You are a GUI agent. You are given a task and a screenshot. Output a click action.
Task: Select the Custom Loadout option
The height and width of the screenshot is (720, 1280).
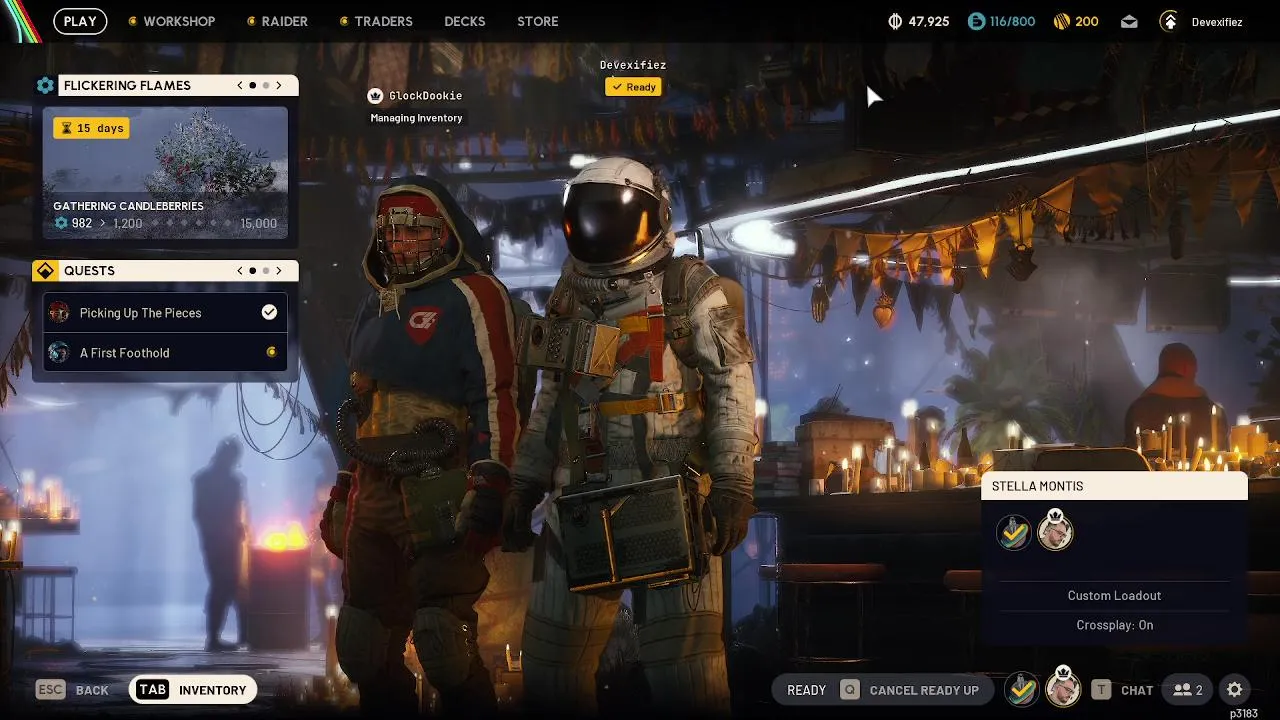[1114, 596]
